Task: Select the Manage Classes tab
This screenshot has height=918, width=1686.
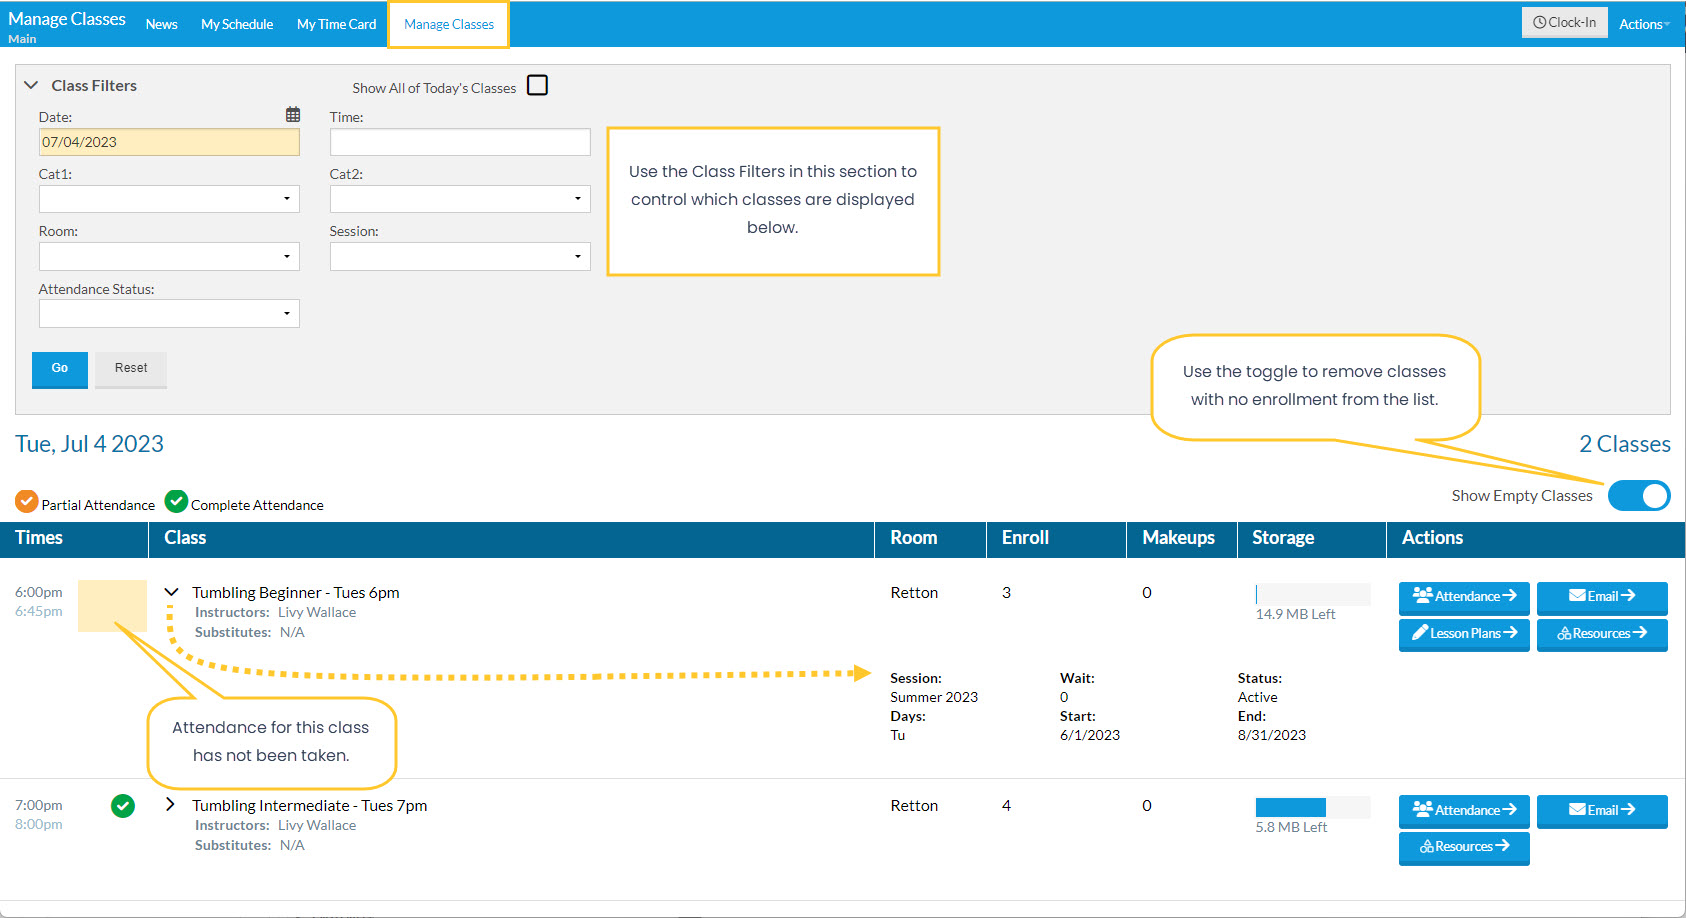Action: [x=449, y=24]
